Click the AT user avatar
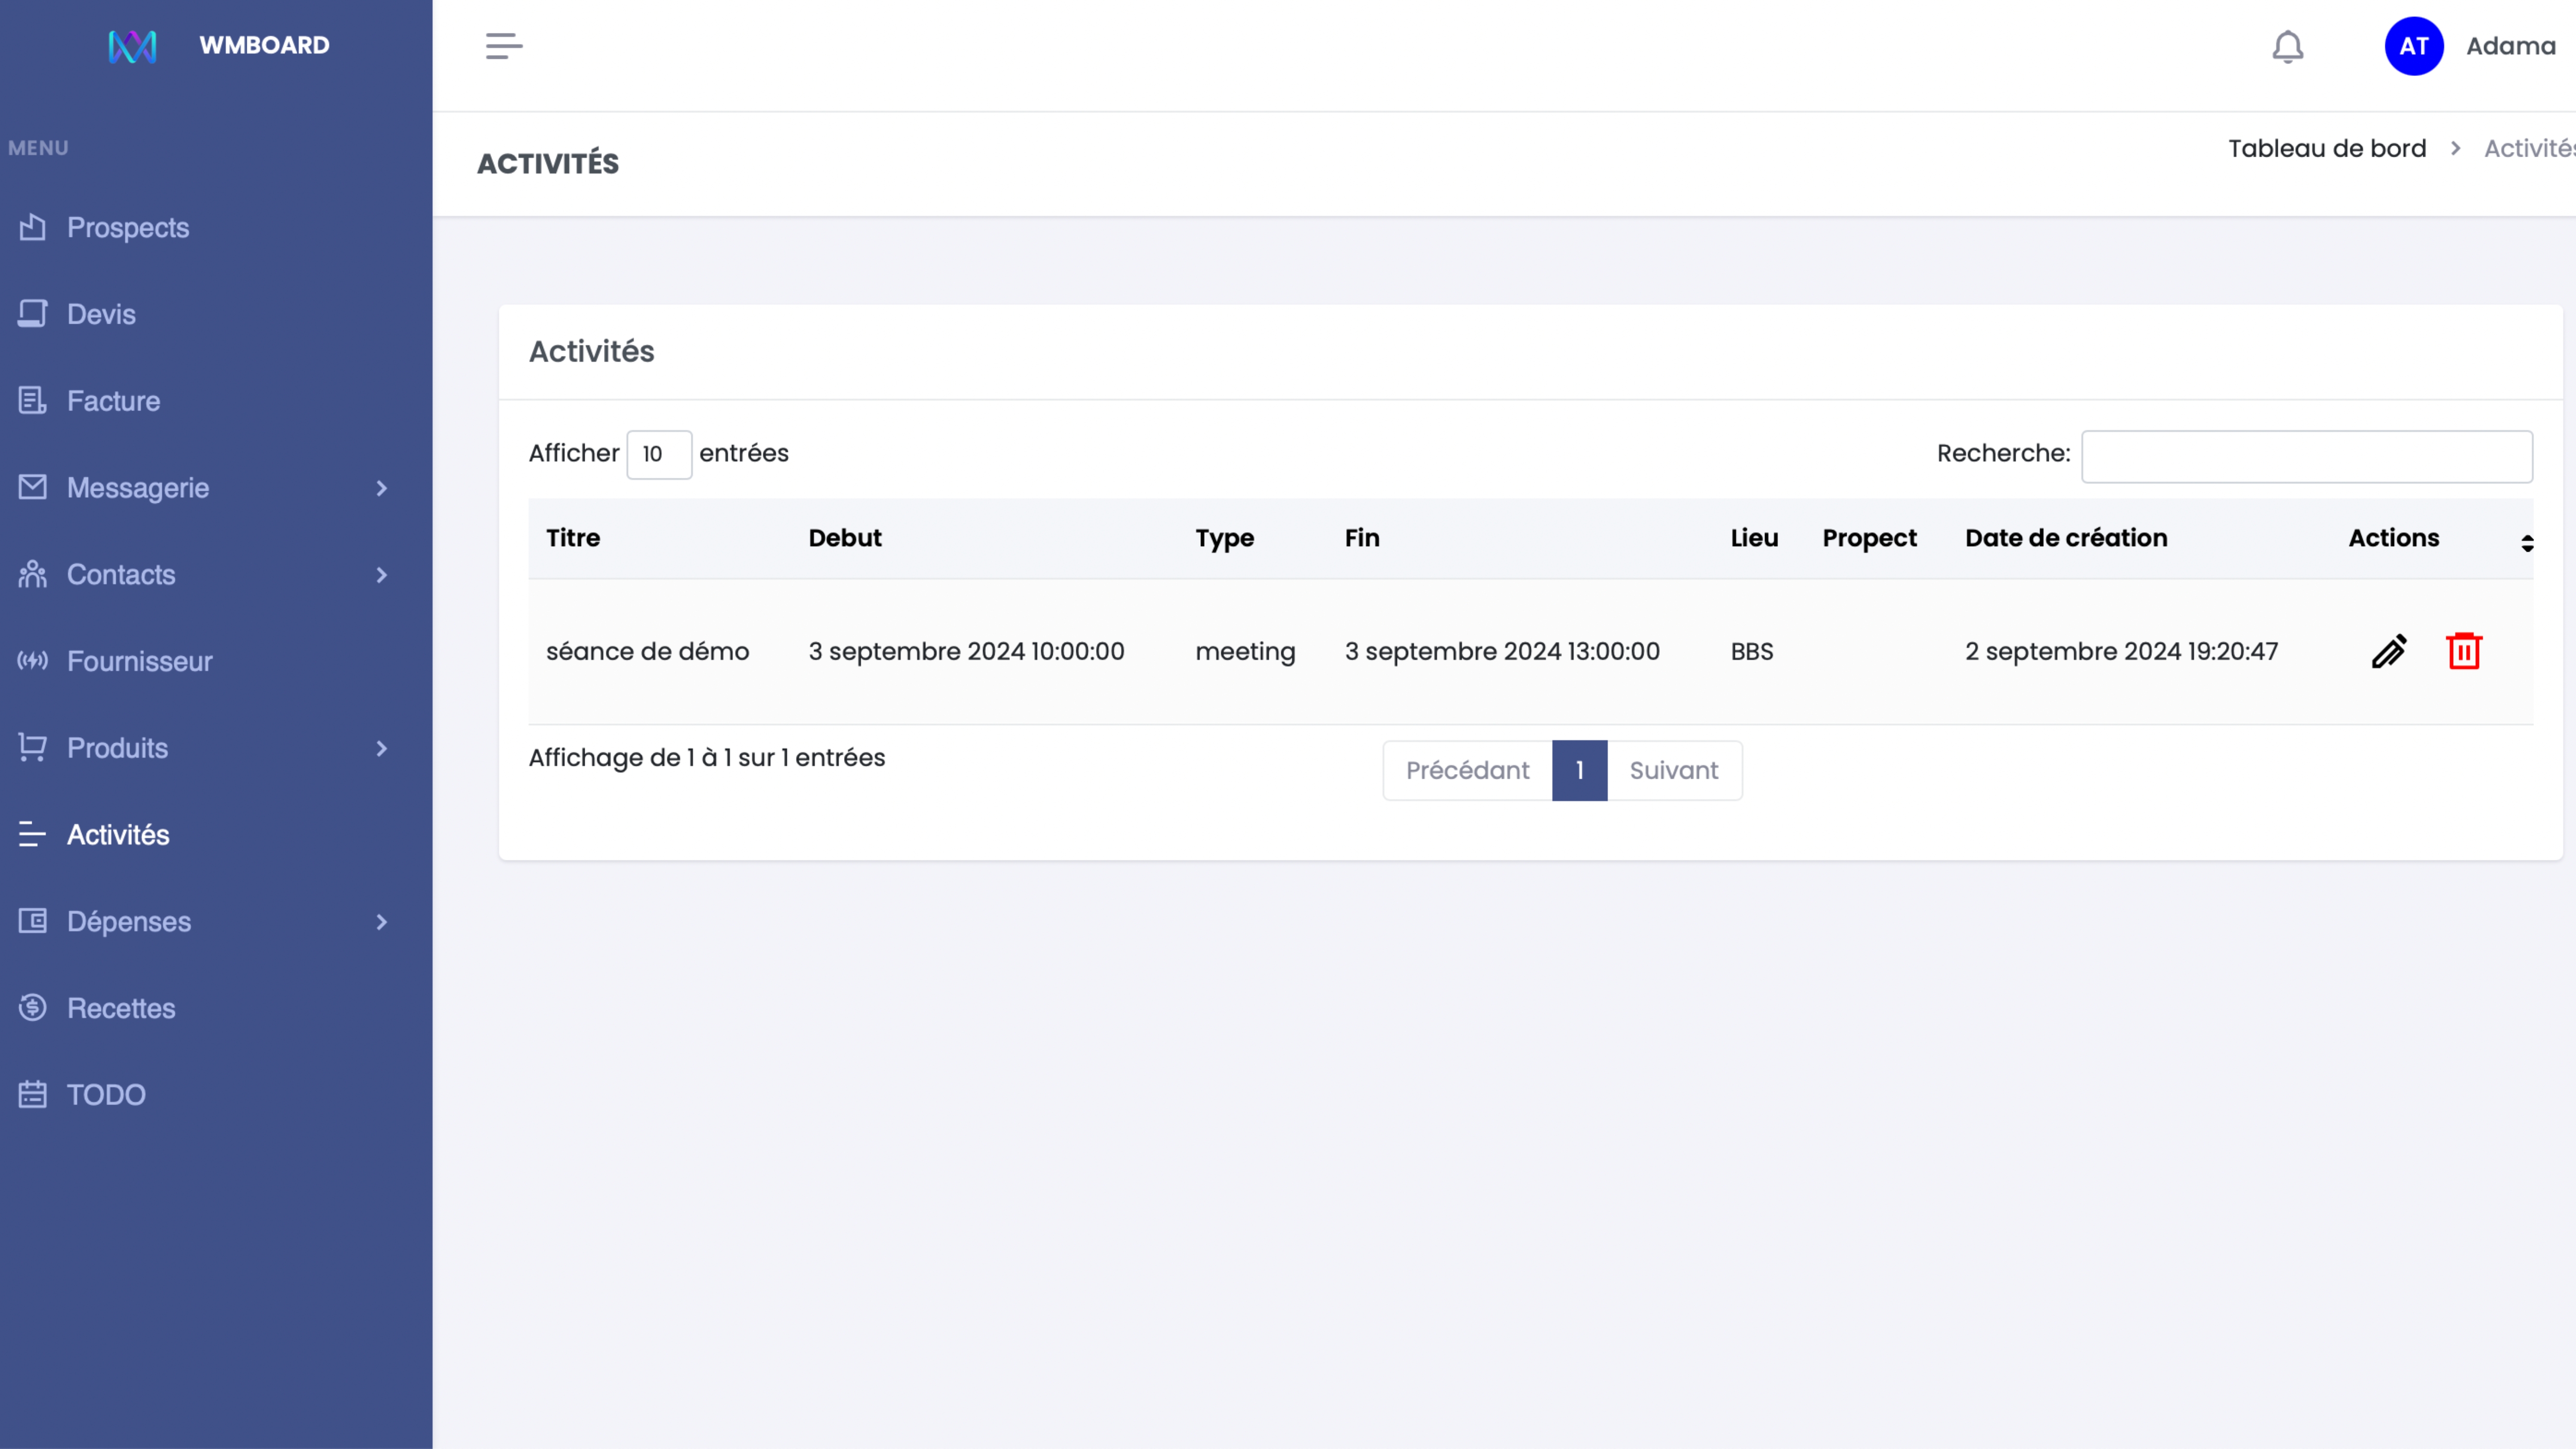This screenshot has height=1449, width=2576. pos(2414,46)
